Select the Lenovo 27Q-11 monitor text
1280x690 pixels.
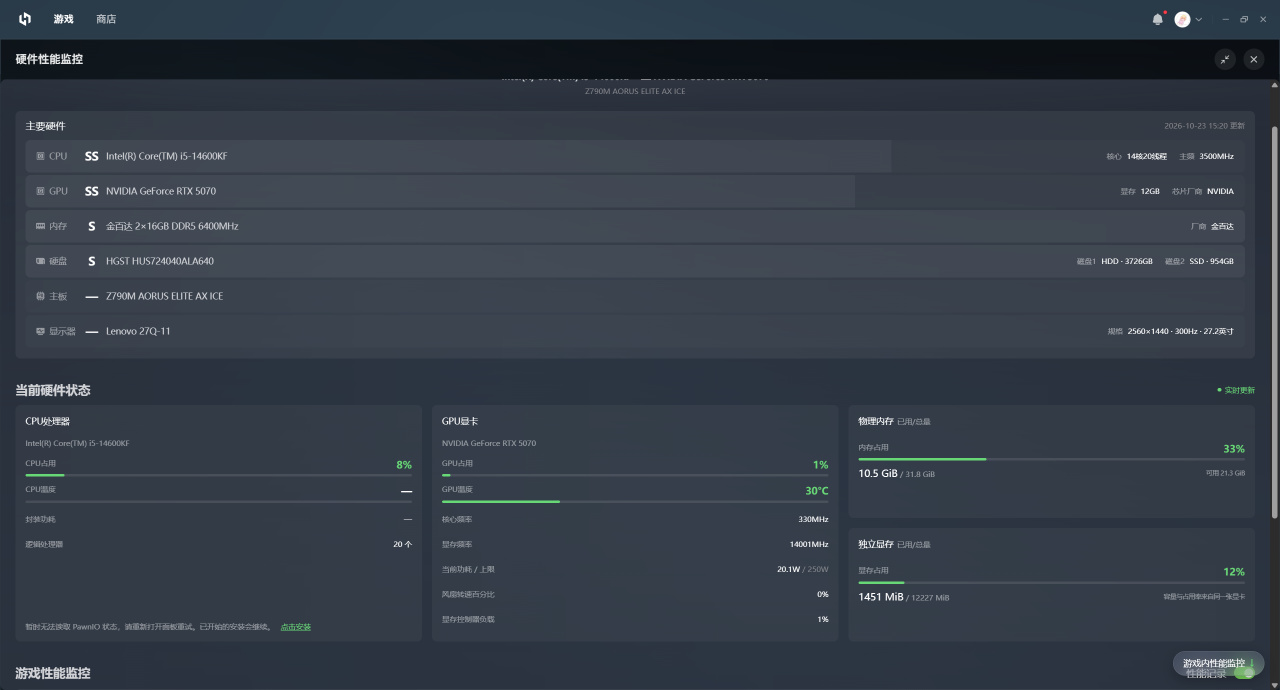(138, 331)
